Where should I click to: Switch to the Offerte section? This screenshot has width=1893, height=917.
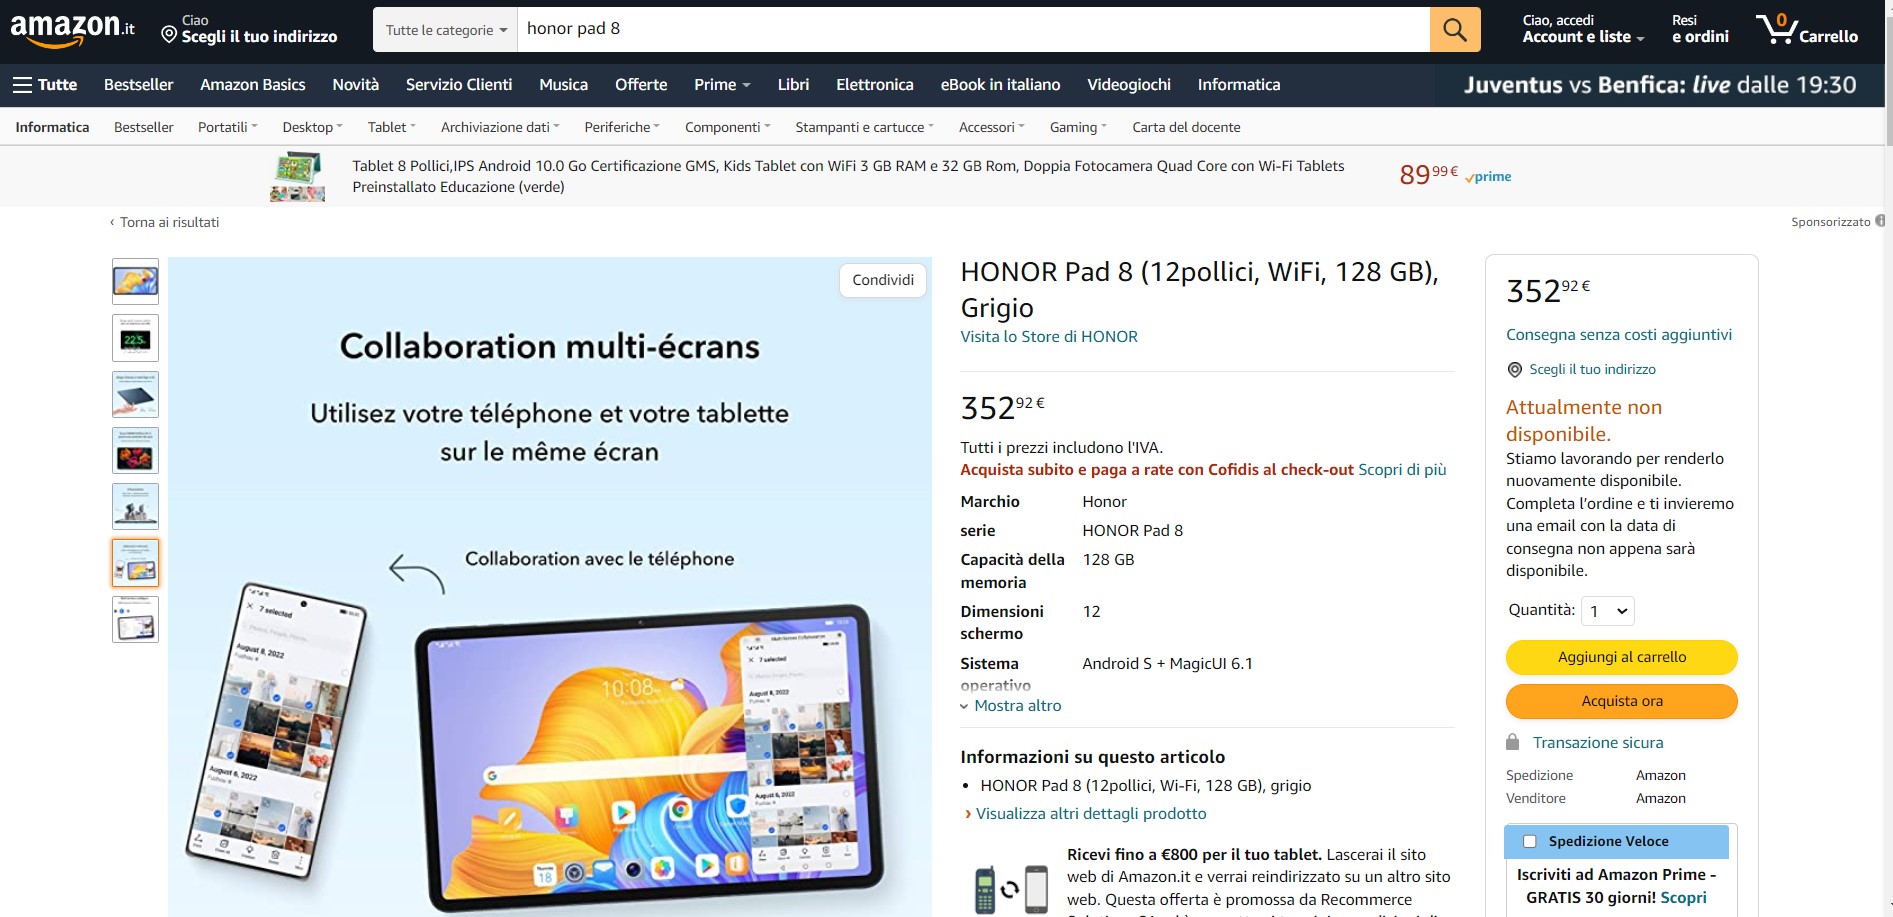tap(641, 85)
